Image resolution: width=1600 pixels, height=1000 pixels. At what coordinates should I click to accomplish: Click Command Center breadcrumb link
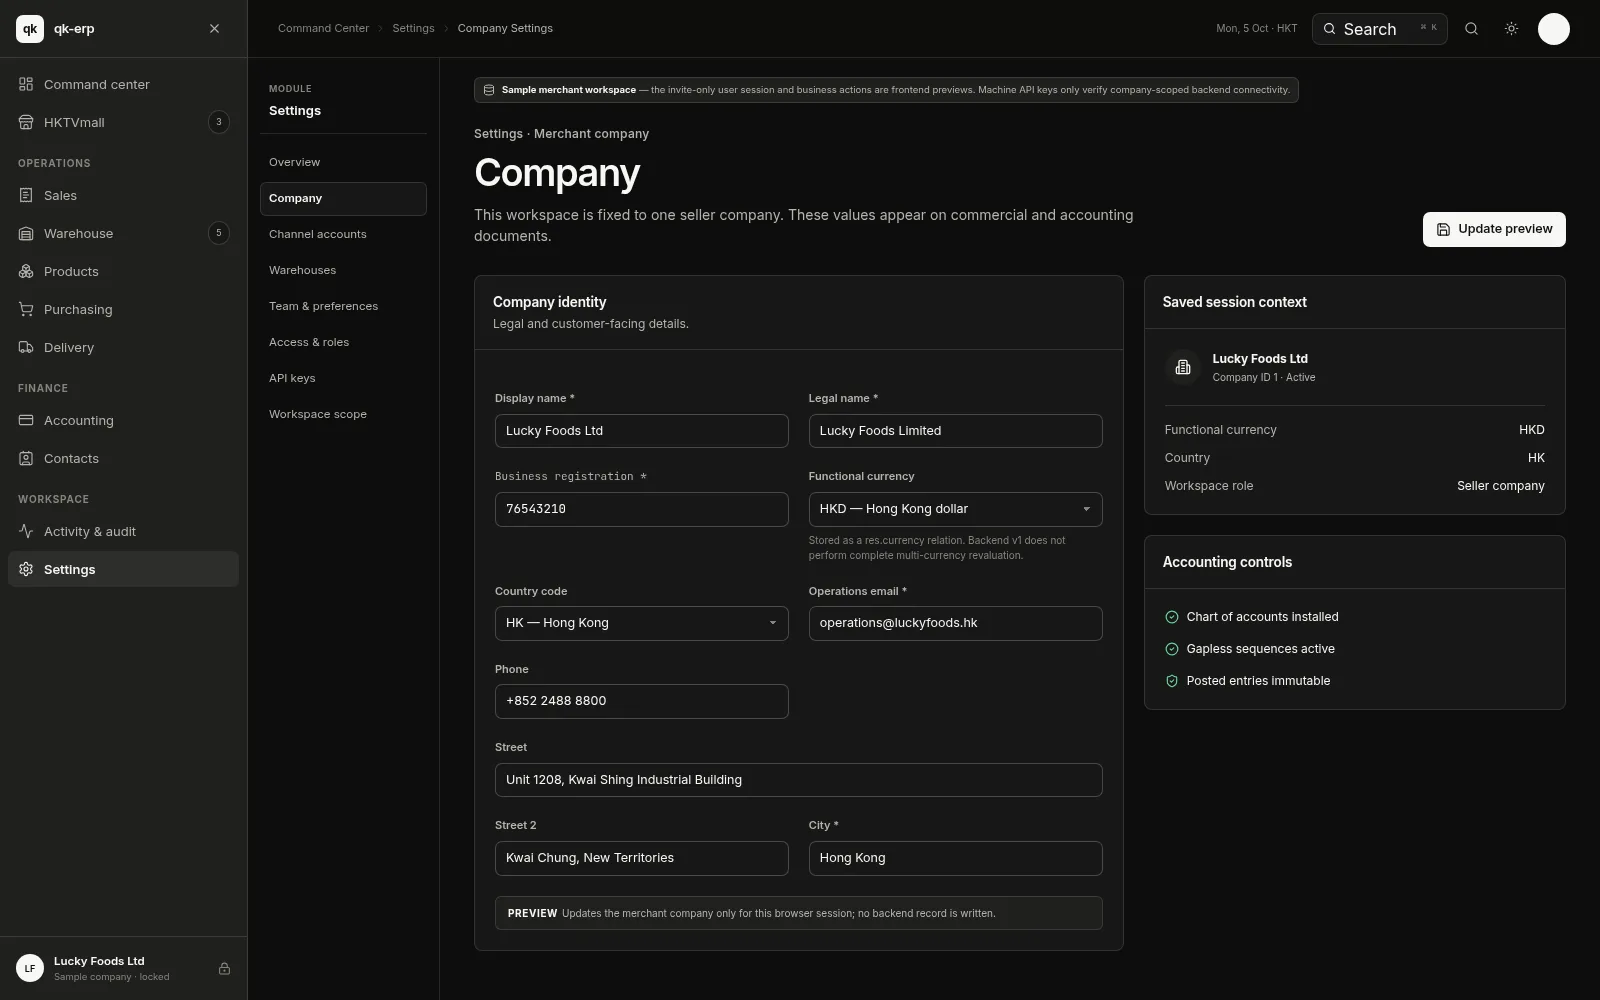(x=323, y=28)
